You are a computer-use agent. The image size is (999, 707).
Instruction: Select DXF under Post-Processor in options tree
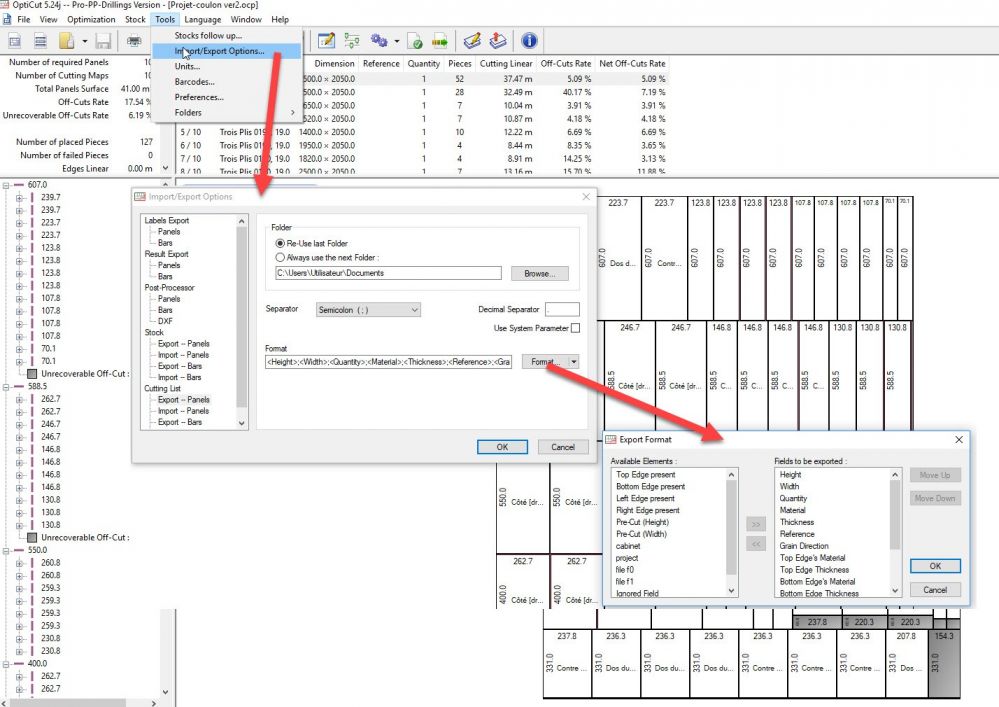click(x=165, y=321)
